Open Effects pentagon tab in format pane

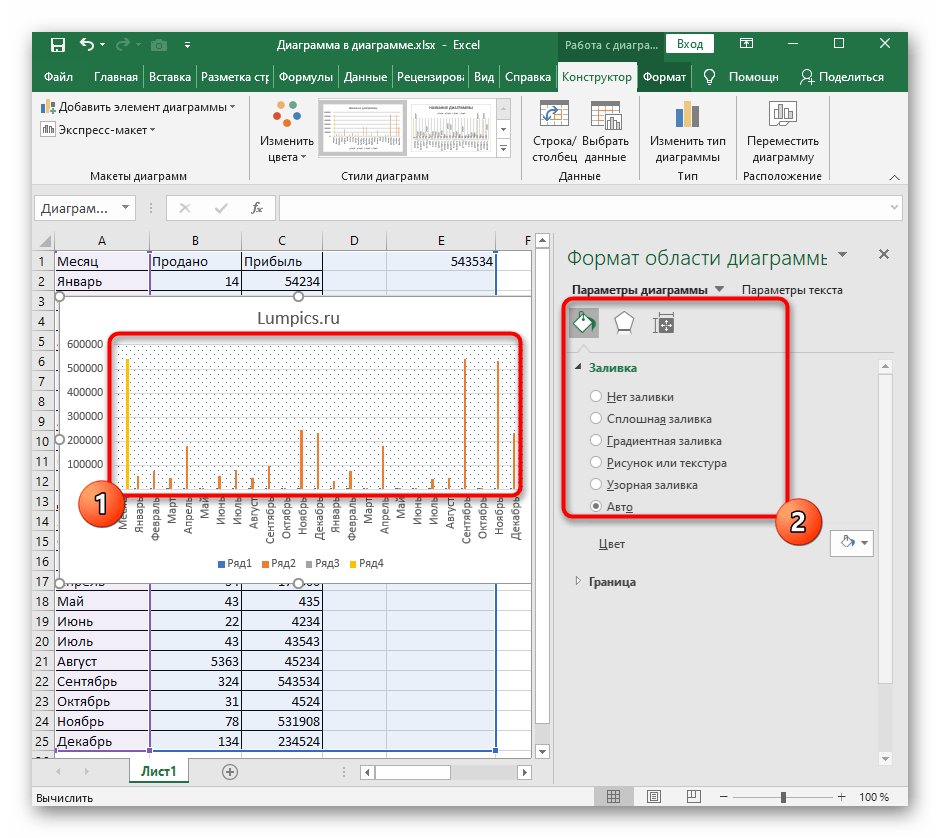624,322
